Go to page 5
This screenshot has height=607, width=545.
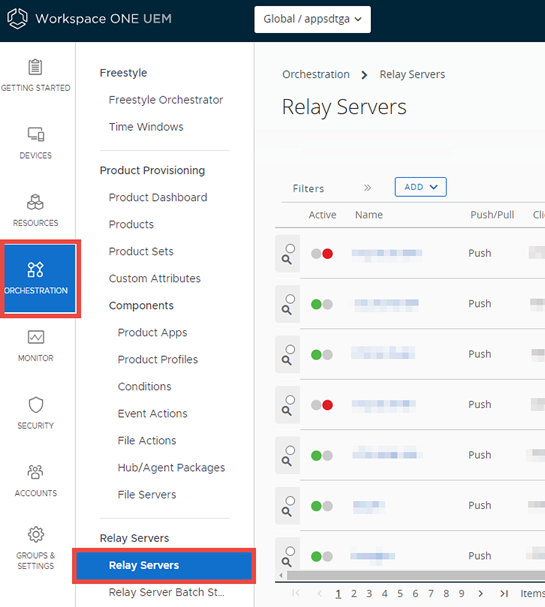[400, 593]
